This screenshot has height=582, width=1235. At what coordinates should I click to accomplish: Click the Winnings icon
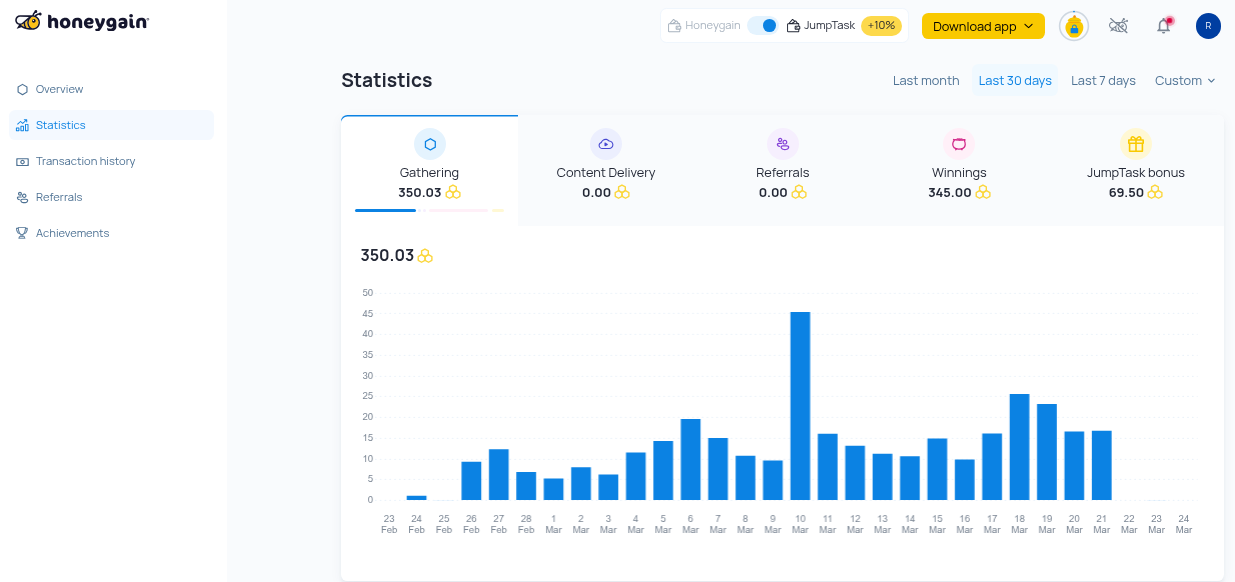[x=959, y=144]
